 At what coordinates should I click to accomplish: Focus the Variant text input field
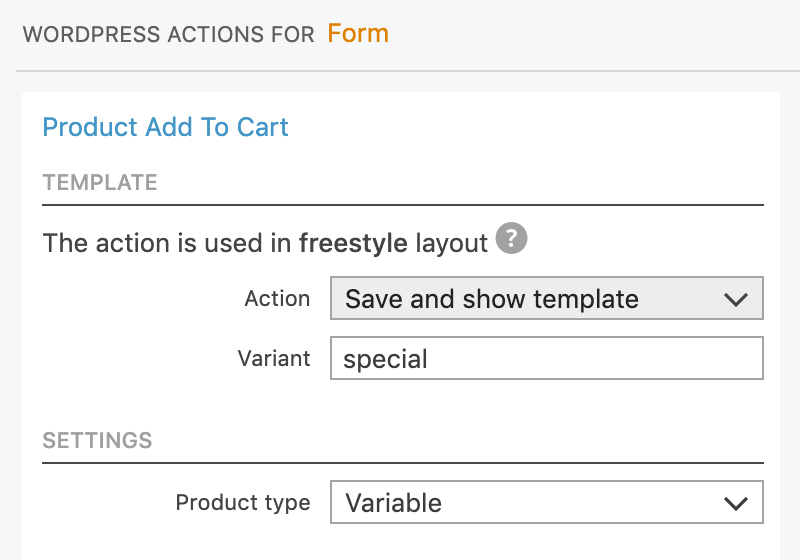click(547, 358)
